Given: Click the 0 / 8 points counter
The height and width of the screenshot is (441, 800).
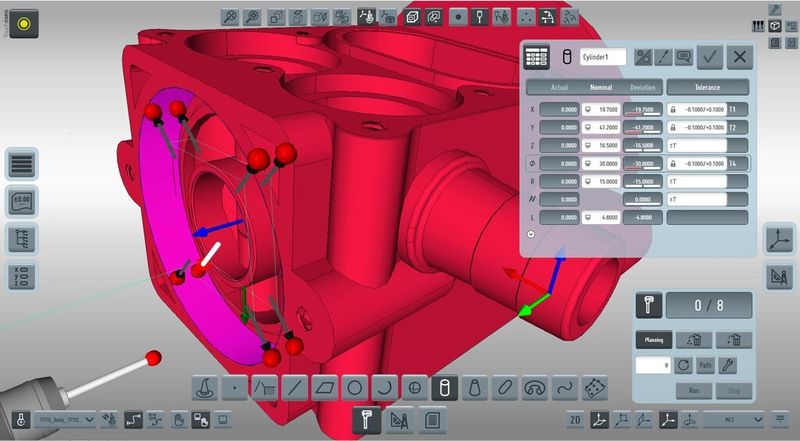Looking at the screenshot, I should coord(709,305).
